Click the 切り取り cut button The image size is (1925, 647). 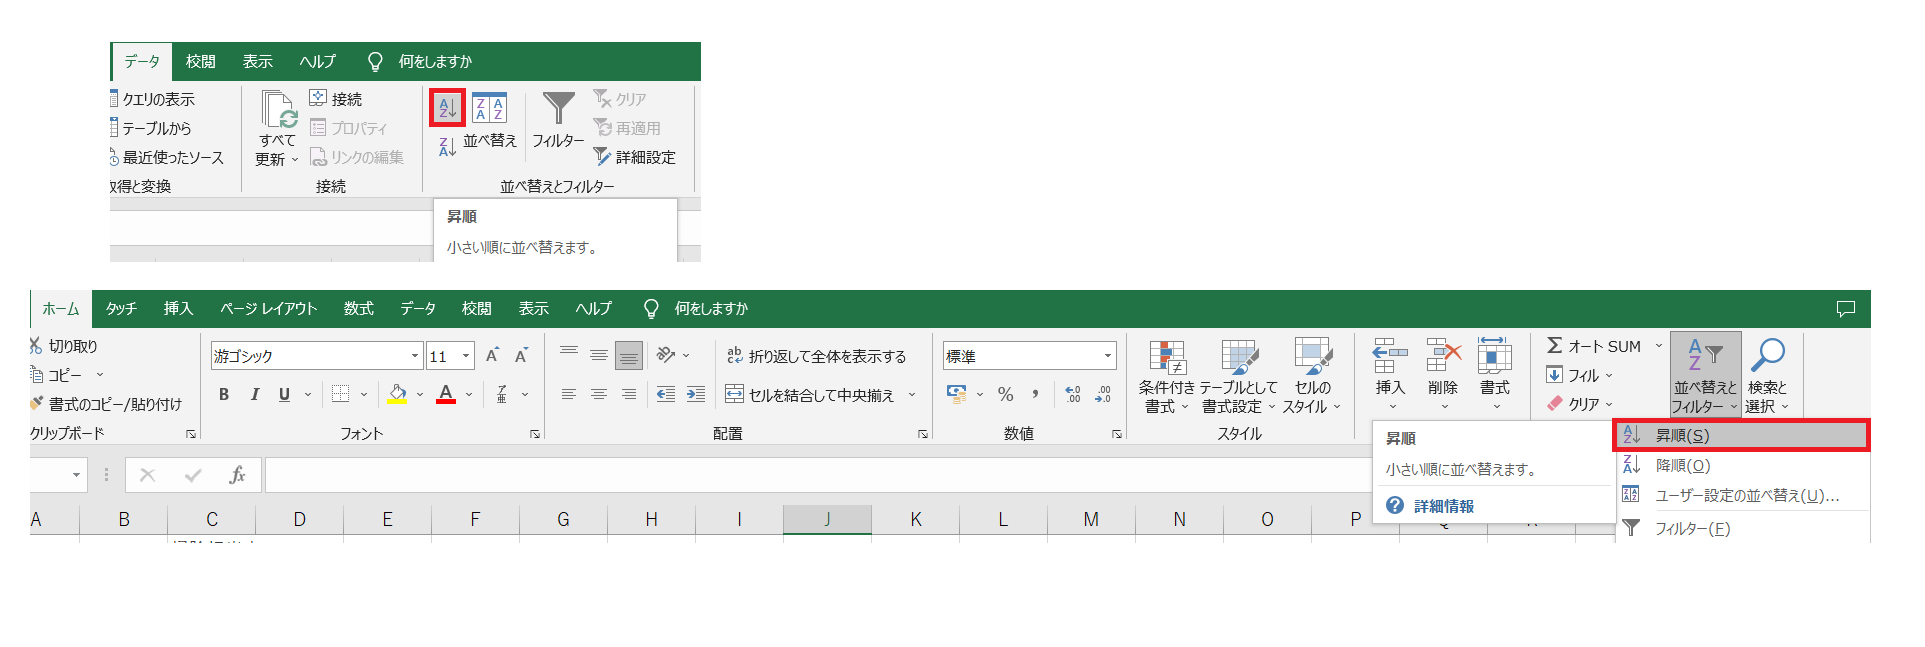(64, 346)
